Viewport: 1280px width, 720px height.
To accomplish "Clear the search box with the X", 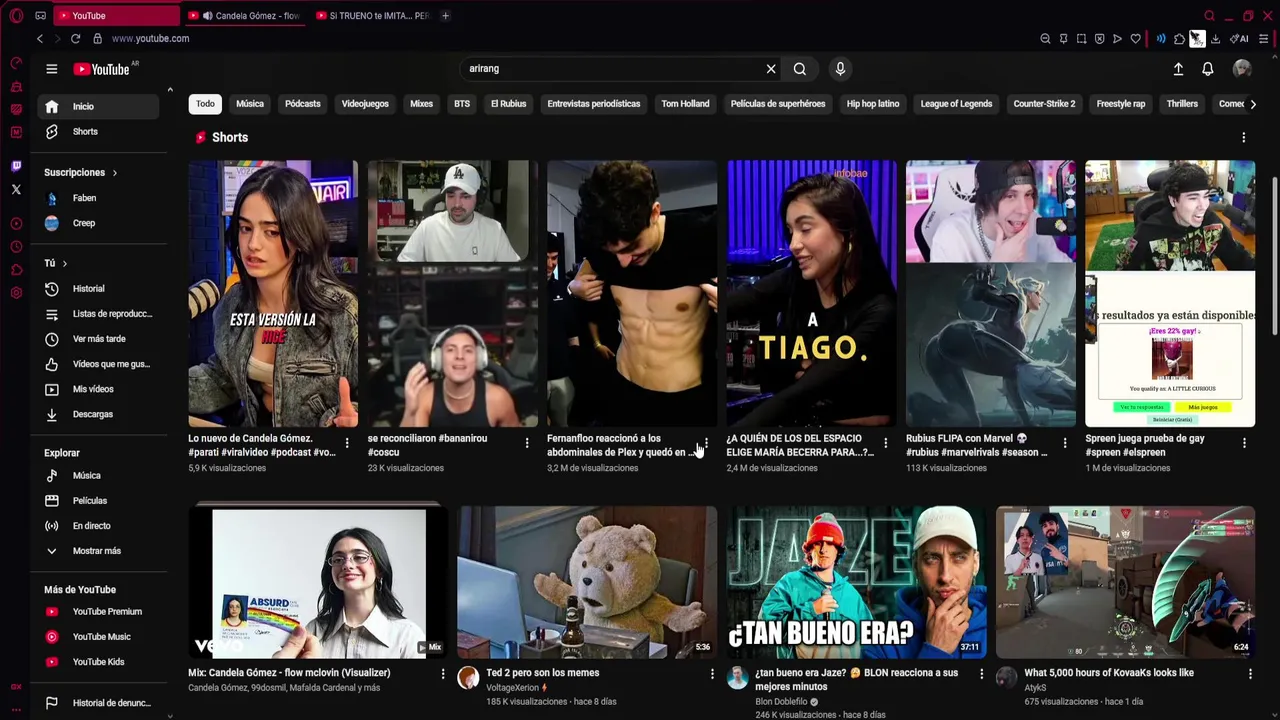I will click(771, 69).
